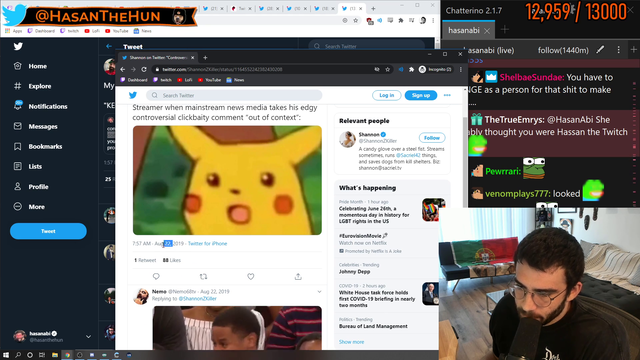
Task: Open the Dashboard bookmark in the incognito window
Action: pos(134,80)
